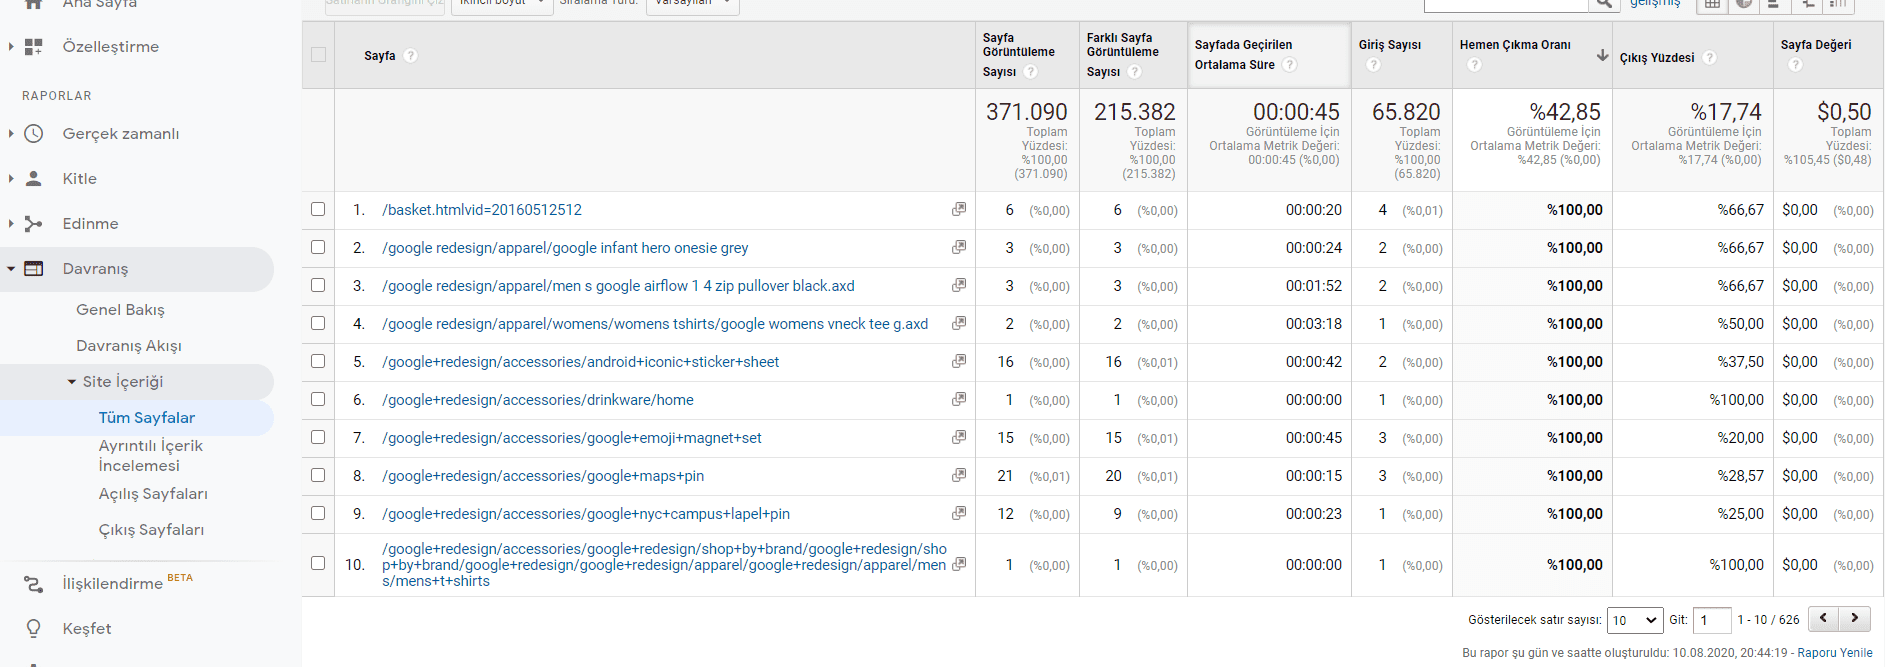
Task: Select checkbox for row 5 android sticker sheet
Action: point(318,362)
